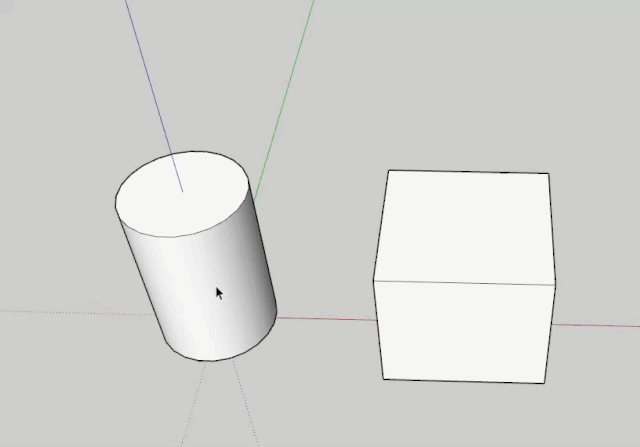Select the cube's top face
Viewport: 640px width, 447px height.
465,227
